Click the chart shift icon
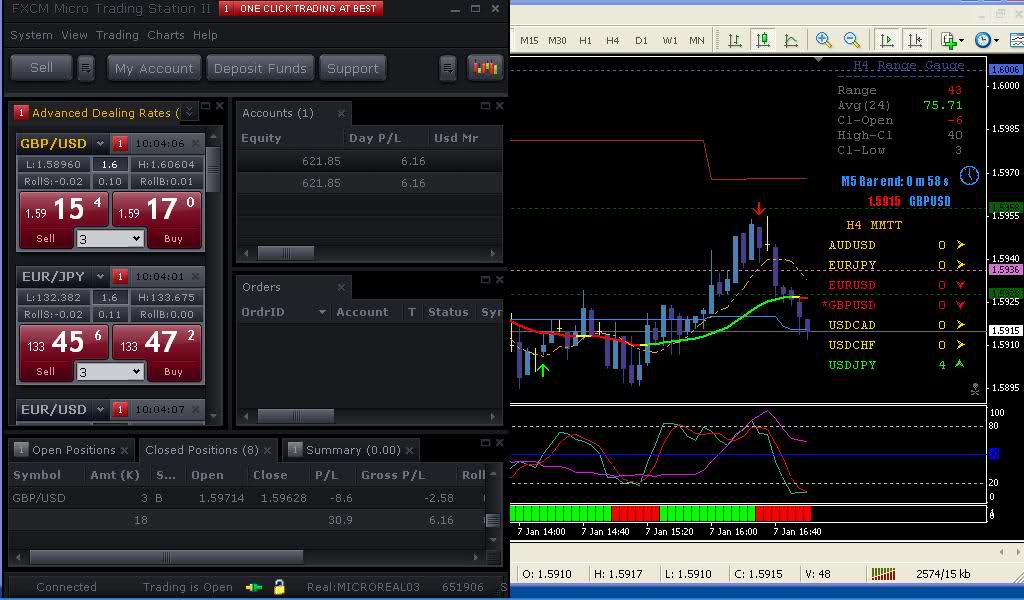 click(914, 40)
